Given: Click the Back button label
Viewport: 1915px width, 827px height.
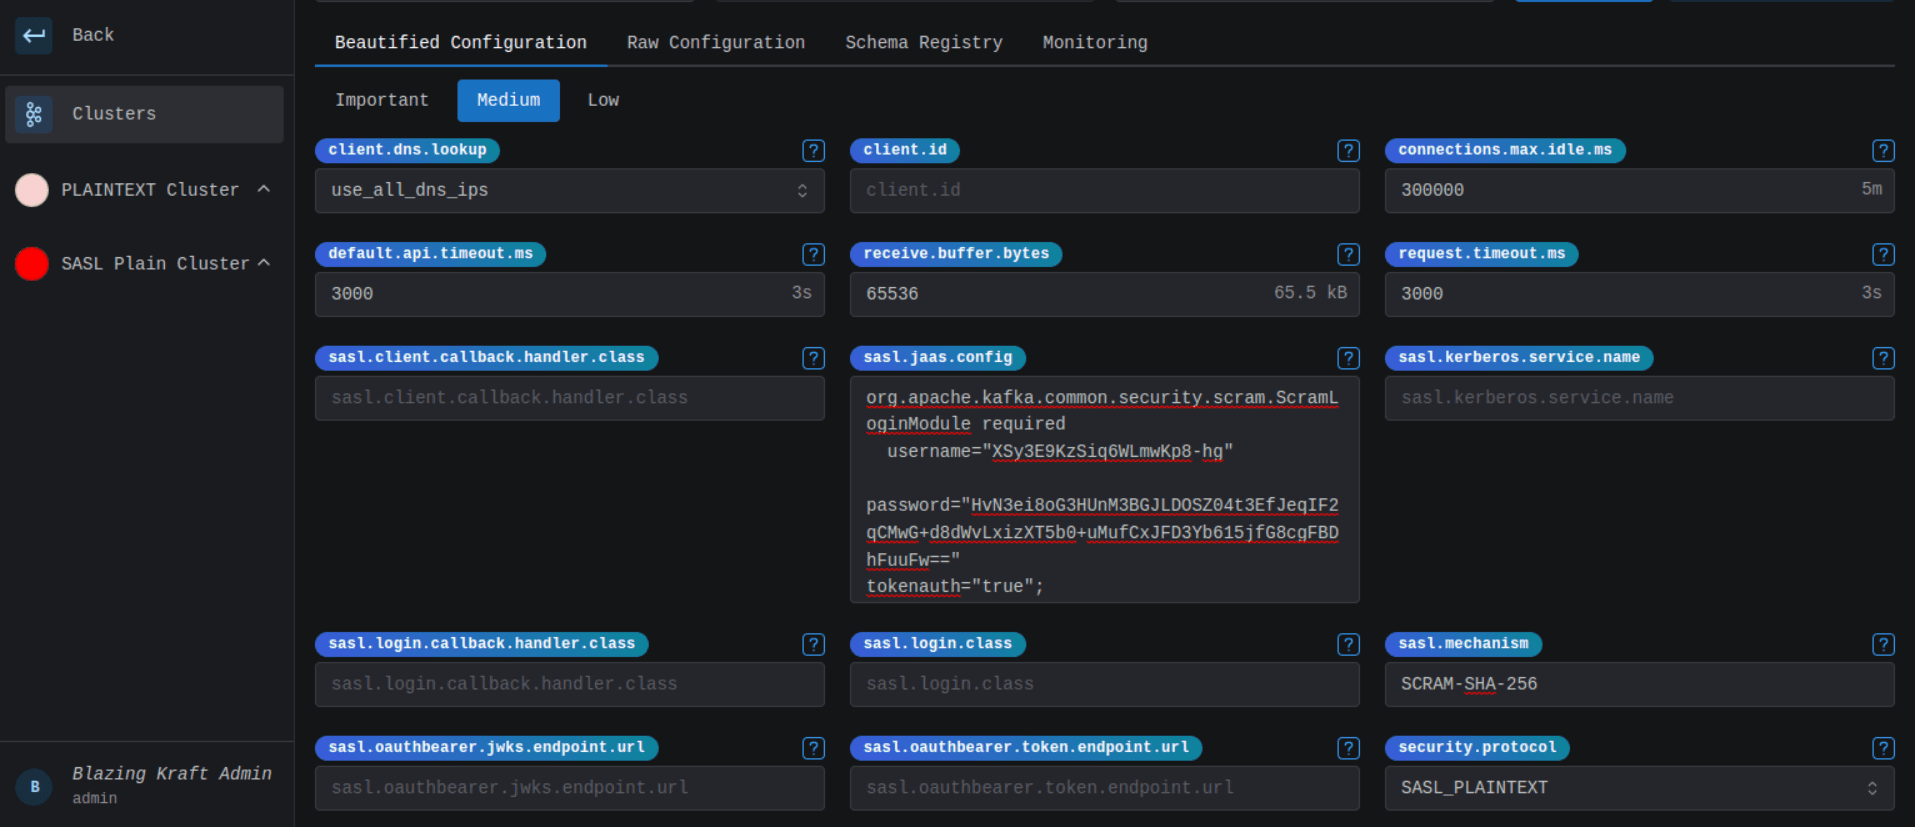Looking at the screenshot, I should click(93, 35).
